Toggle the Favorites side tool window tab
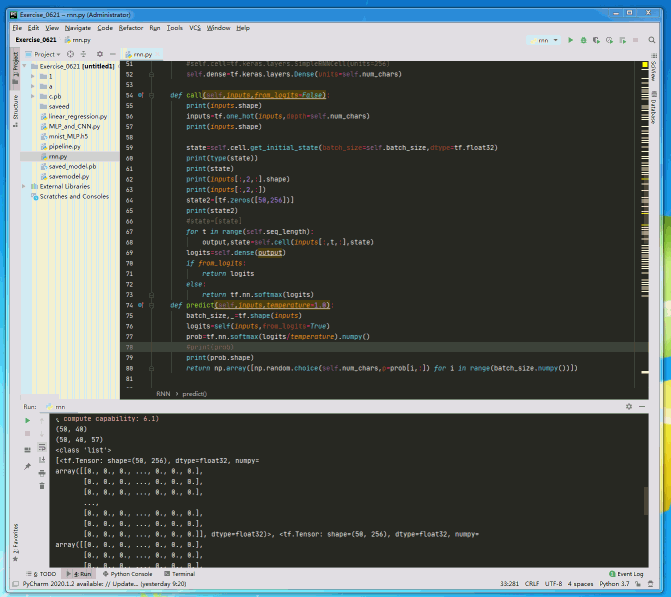The height and width of the screenshot is (597, 671). click(x=15, y=542)
